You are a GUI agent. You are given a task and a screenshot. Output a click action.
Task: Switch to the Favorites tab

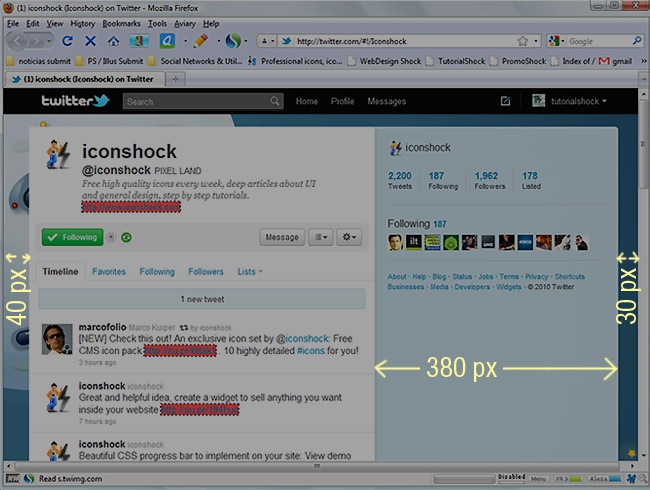[109, 272]
